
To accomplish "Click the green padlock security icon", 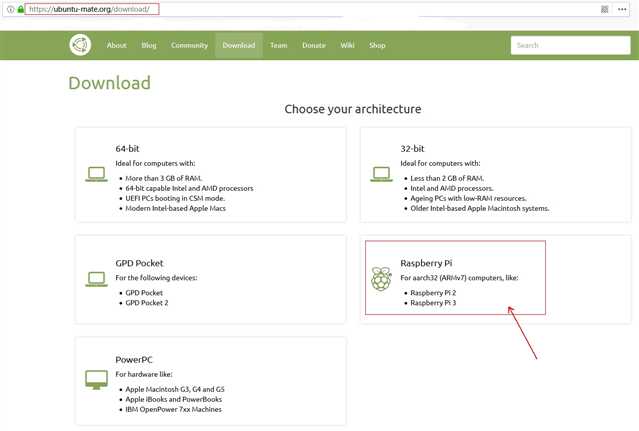I will [x=20, y=9].
